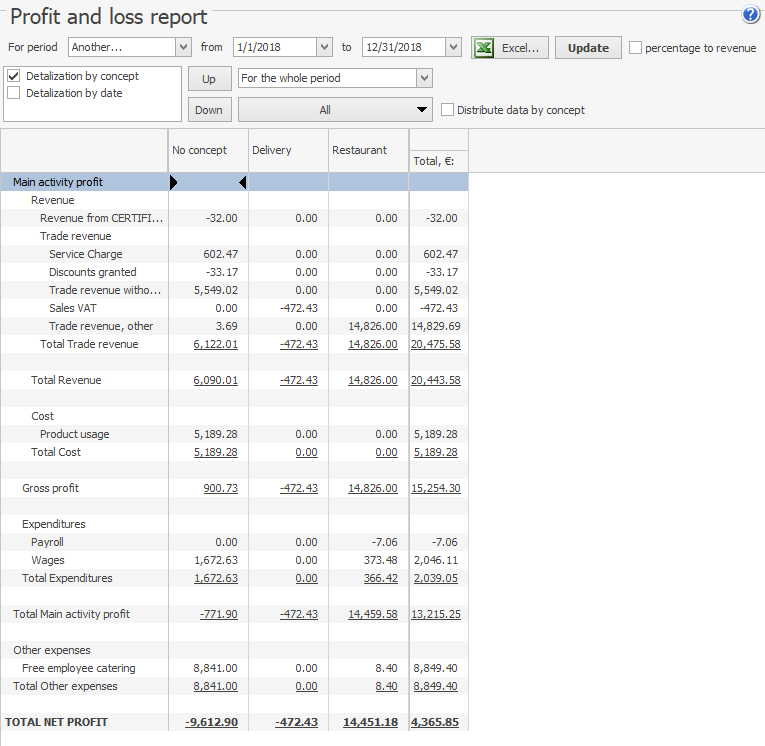Check Distribute data by concept
The image size is (765, 746).
click(448, 110)
